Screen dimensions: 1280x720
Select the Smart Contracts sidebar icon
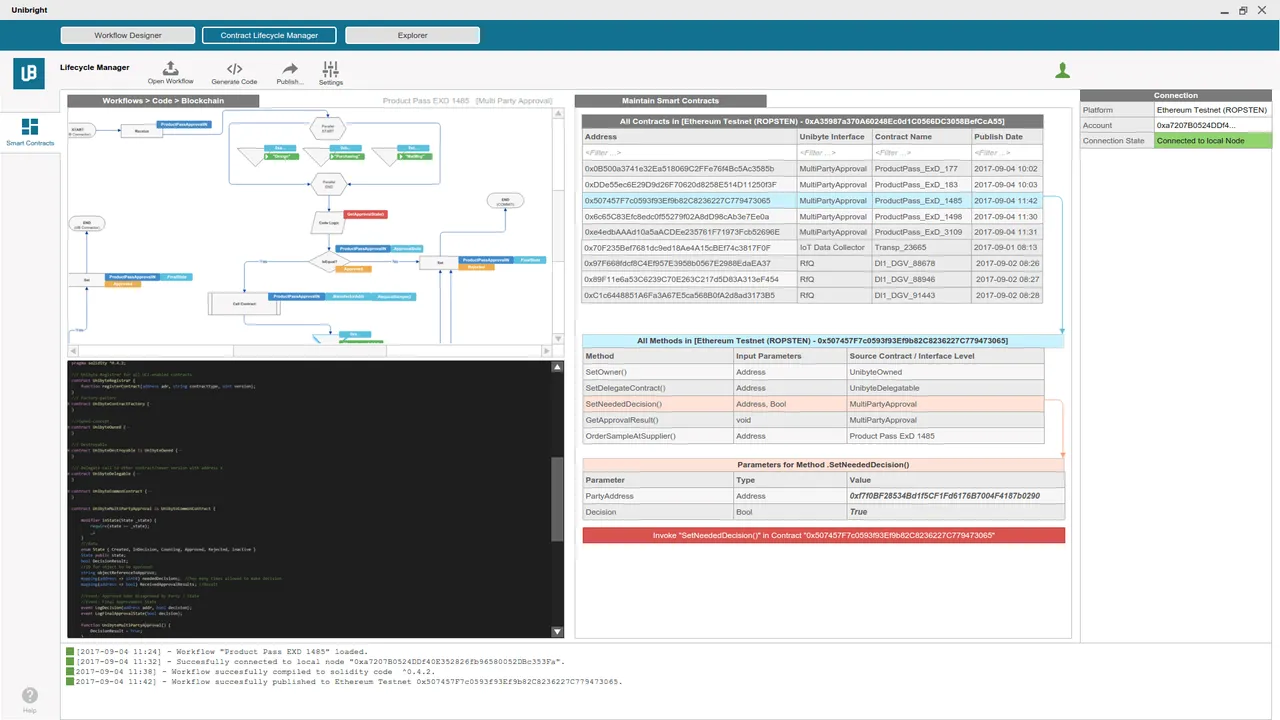(30, 127)
